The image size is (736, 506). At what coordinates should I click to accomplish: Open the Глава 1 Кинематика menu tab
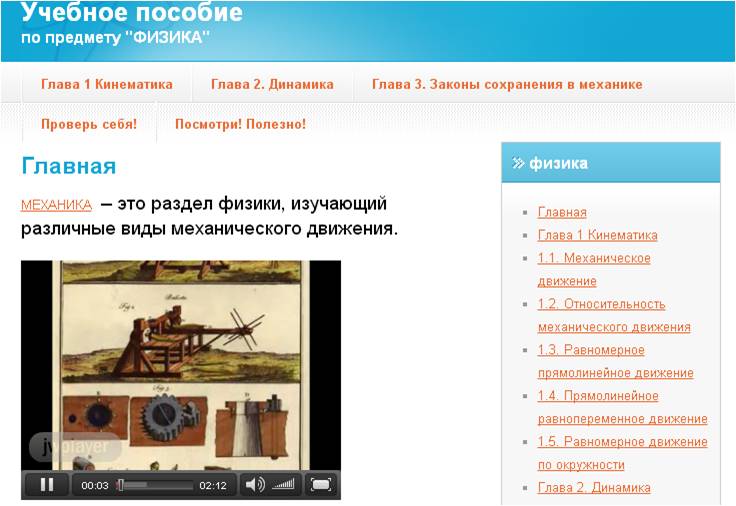click(107, 85)
